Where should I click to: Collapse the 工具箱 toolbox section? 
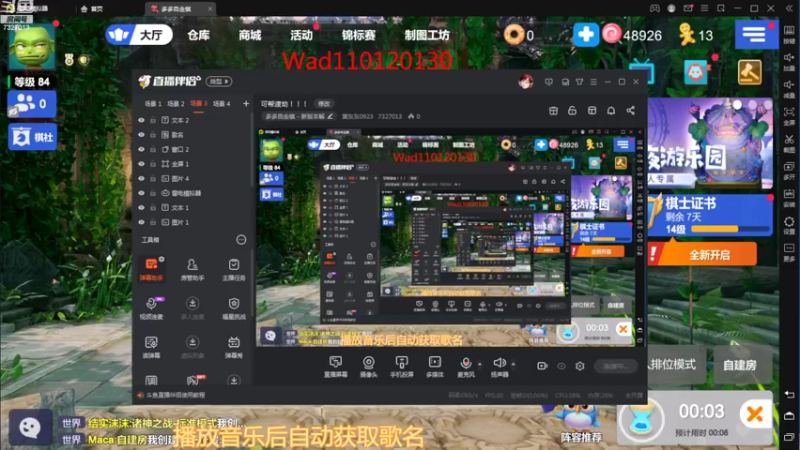pyautogui.click(x=241, y=240)
